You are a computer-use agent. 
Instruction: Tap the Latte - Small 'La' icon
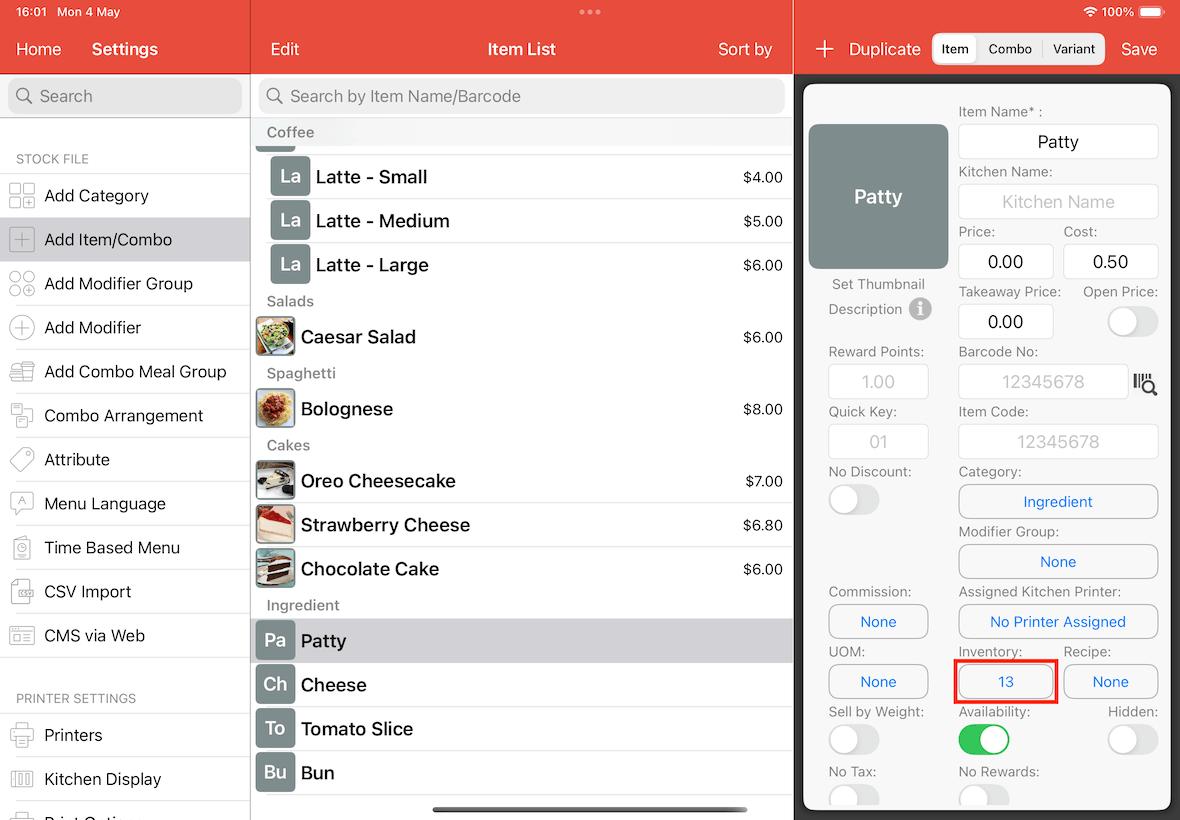(290, 177)
